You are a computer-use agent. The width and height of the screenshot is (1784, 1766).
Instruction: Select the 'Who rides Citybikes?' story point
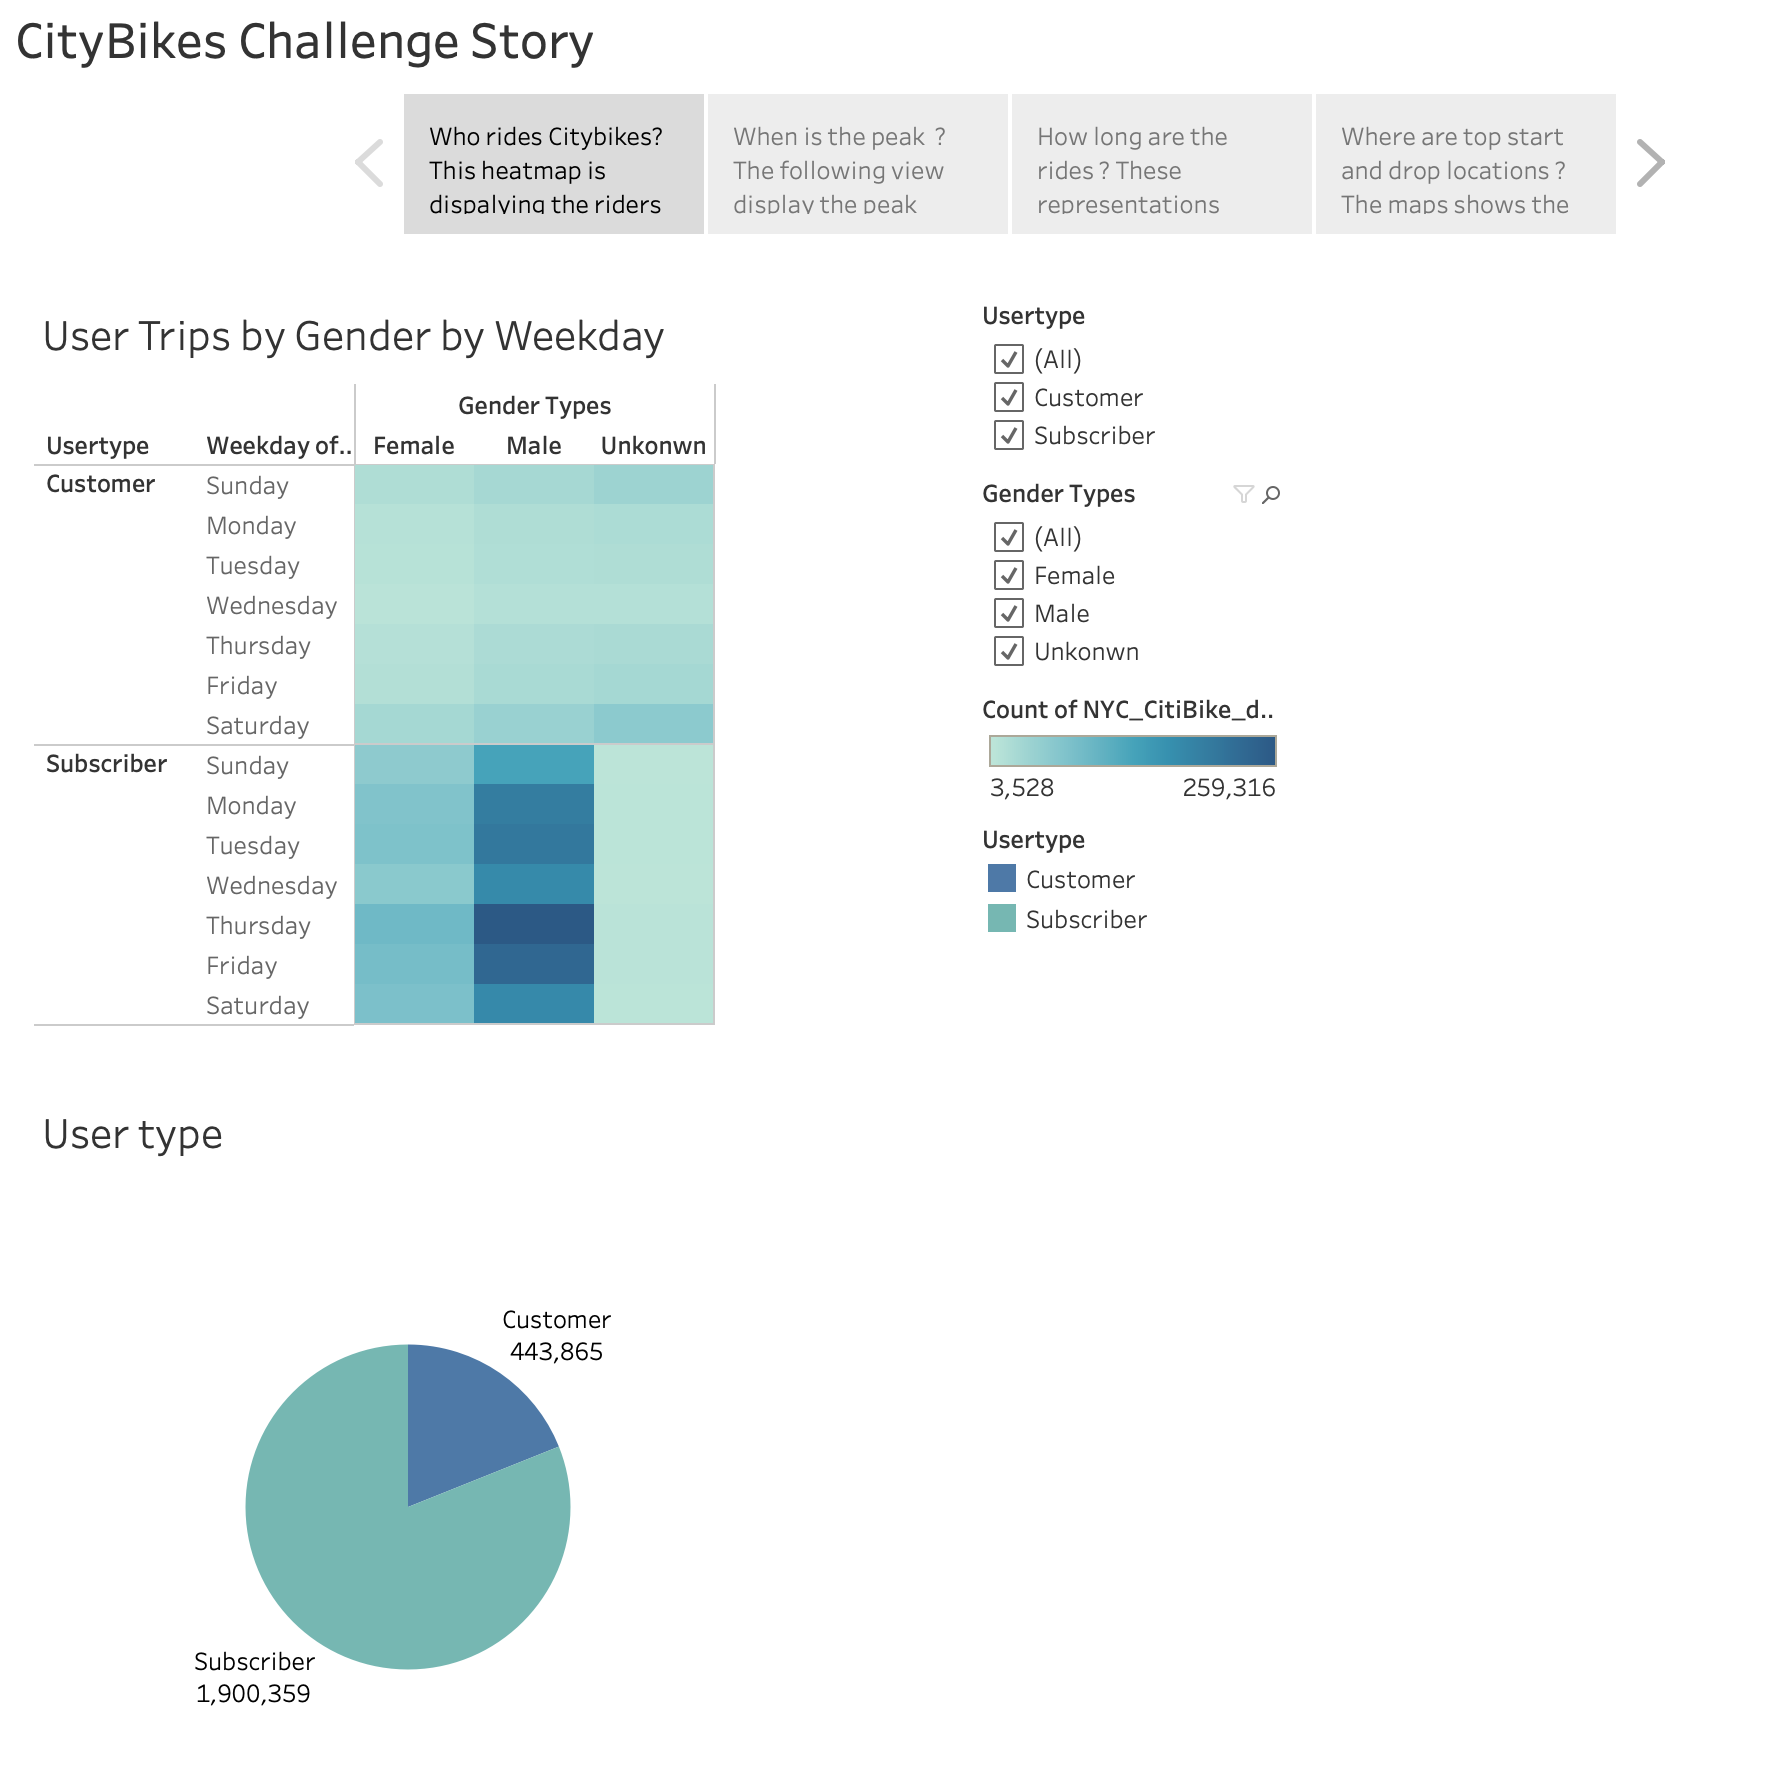[552, 163]
